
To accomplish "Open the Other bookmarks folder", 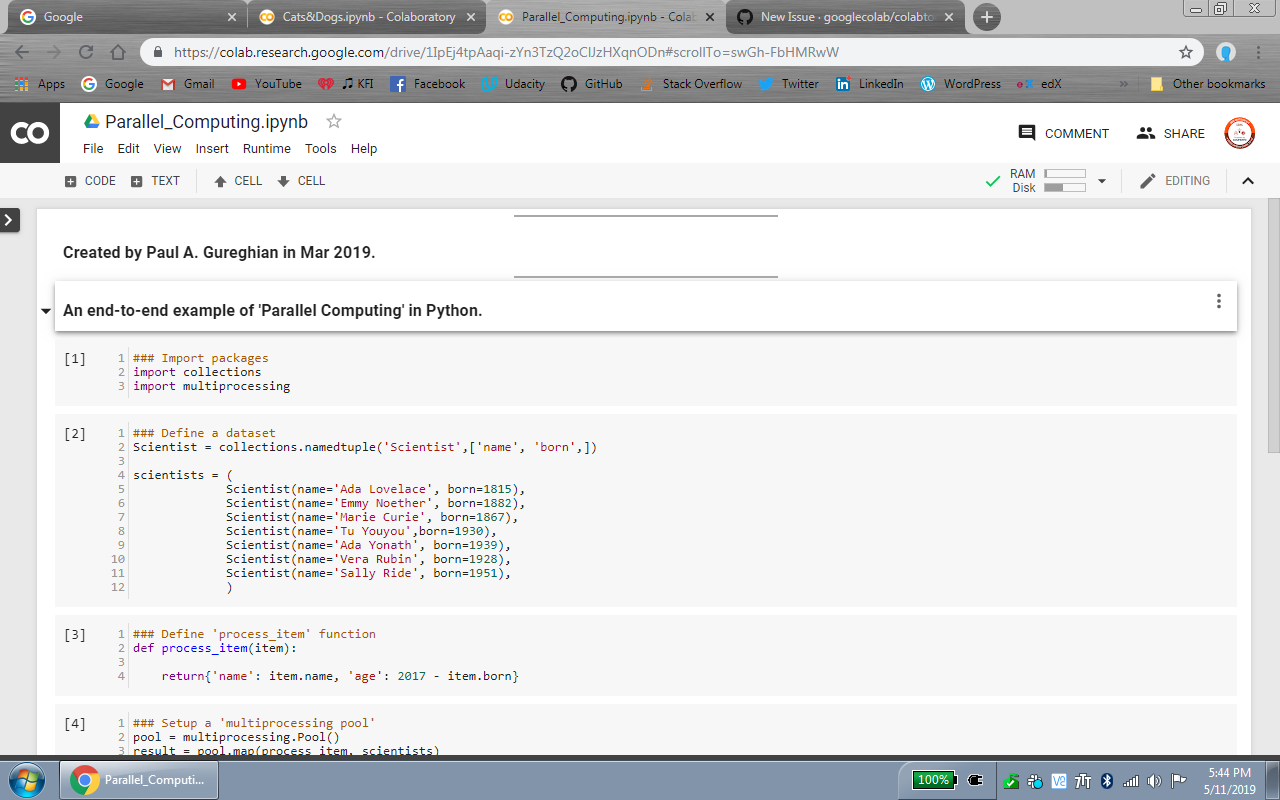I will (1208, 84).
